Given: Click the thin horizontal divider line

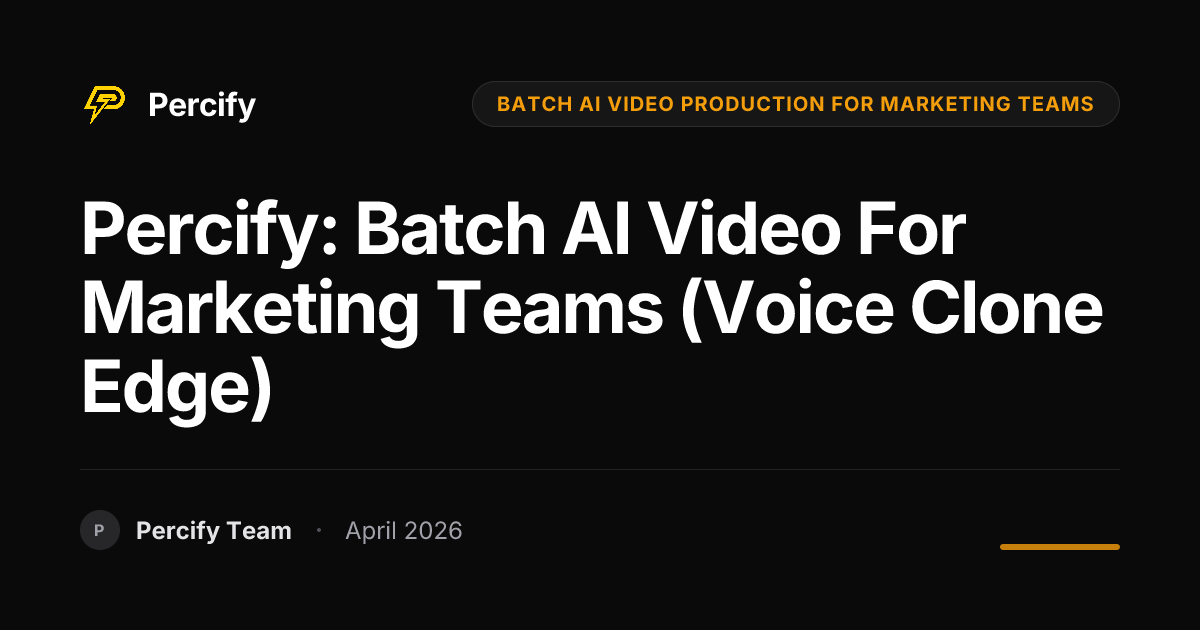Looking at the screenshot, I should (x=600, y=469).
